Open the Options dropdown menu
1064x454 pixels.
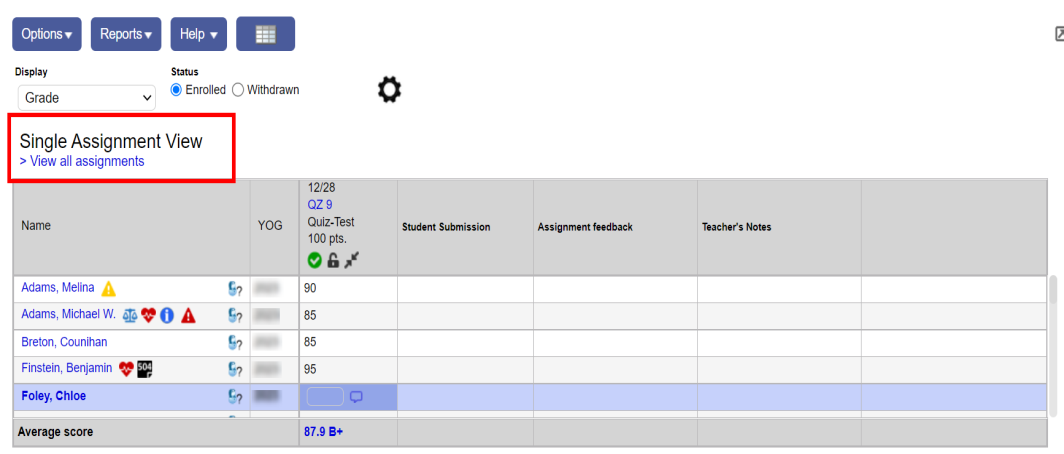[47, 34]
